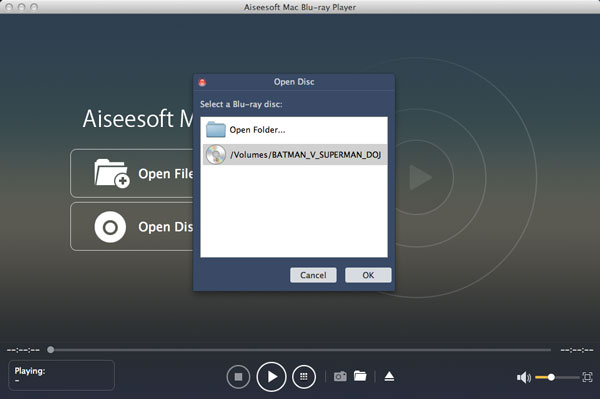
Task: Click the faded center play triangle
Action: (420, 178)
